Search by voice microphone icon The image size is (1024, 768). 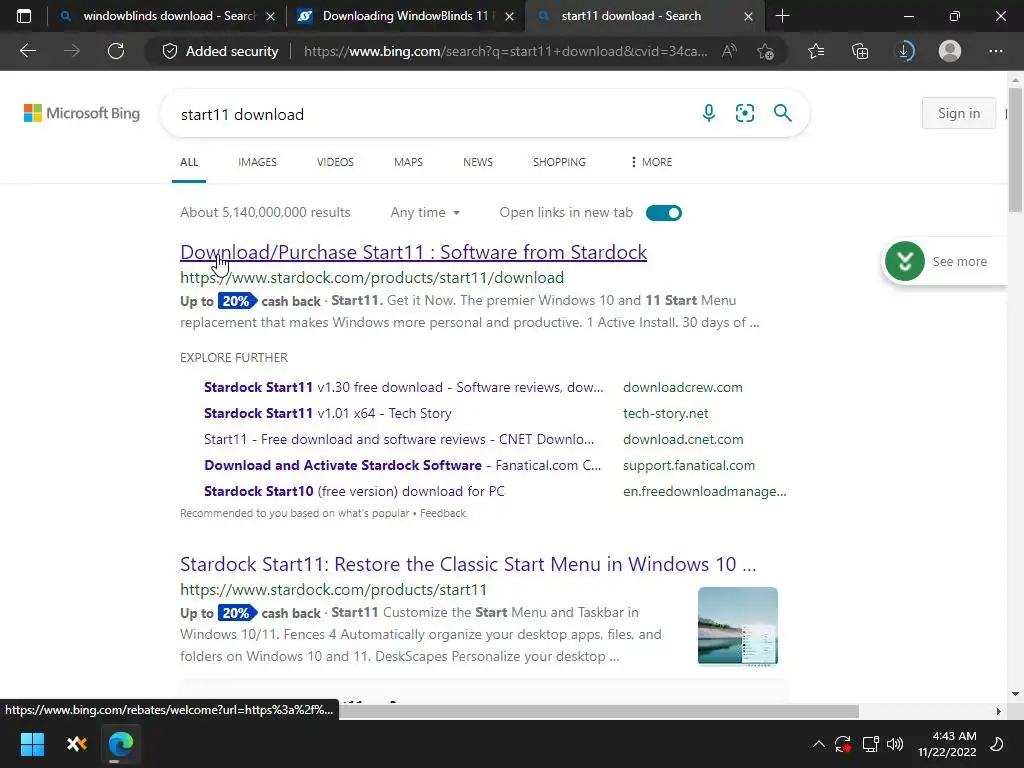pos(709,113)
